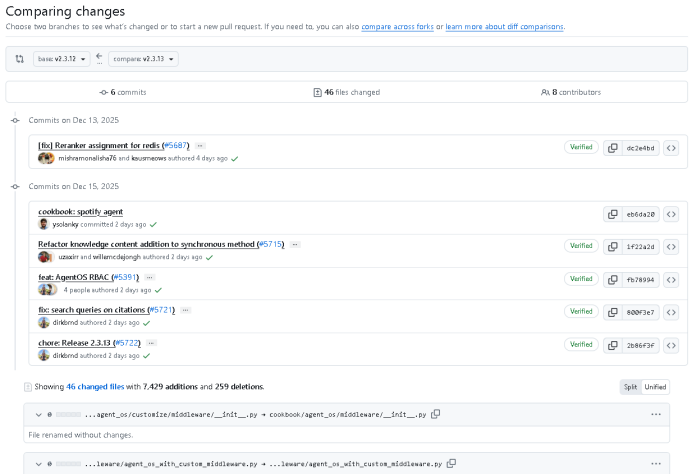Copy full SHA for commit 800f3e7
The image size is (692, 475).
click(612, 312)
